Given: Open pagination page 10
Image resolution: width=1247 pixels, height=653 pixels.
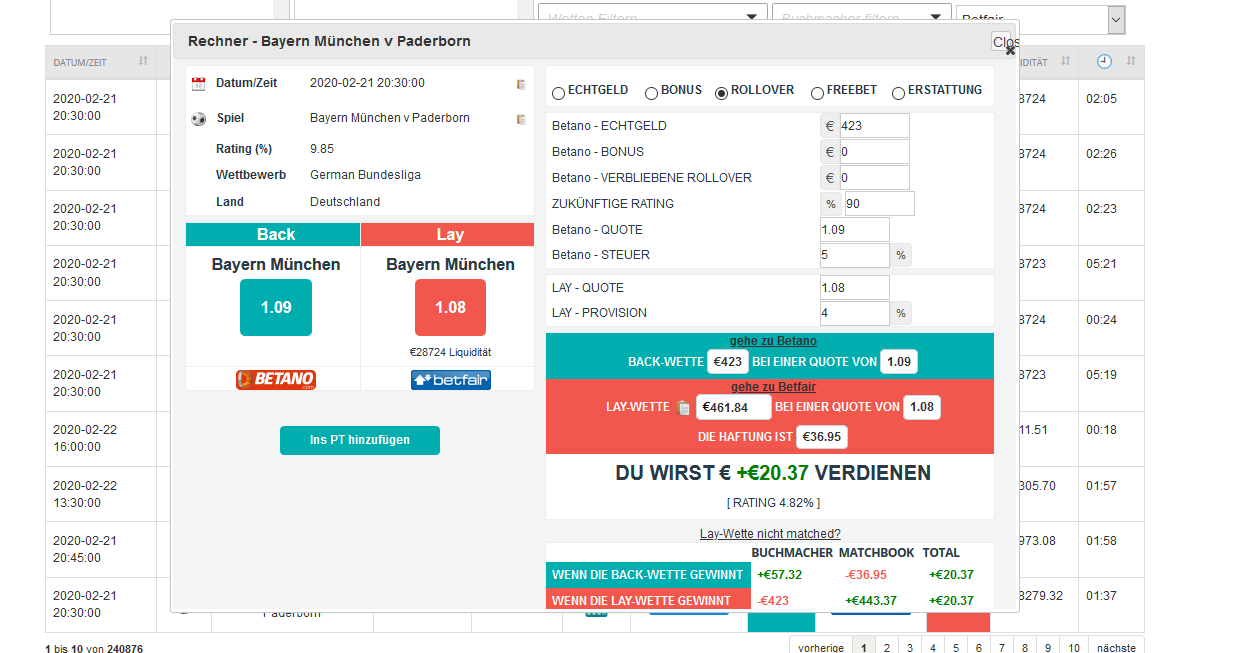Looking at the screenshot, I should pos(1074,648).
